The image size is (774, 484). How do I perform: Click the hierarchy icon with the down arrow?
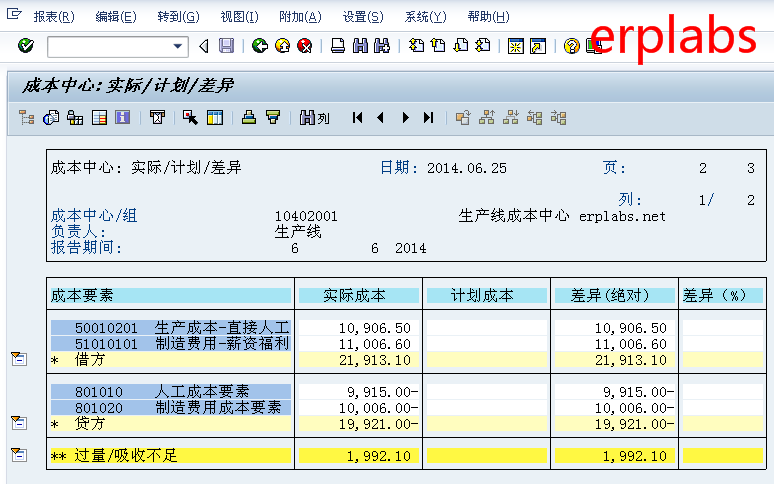(510, 117)
